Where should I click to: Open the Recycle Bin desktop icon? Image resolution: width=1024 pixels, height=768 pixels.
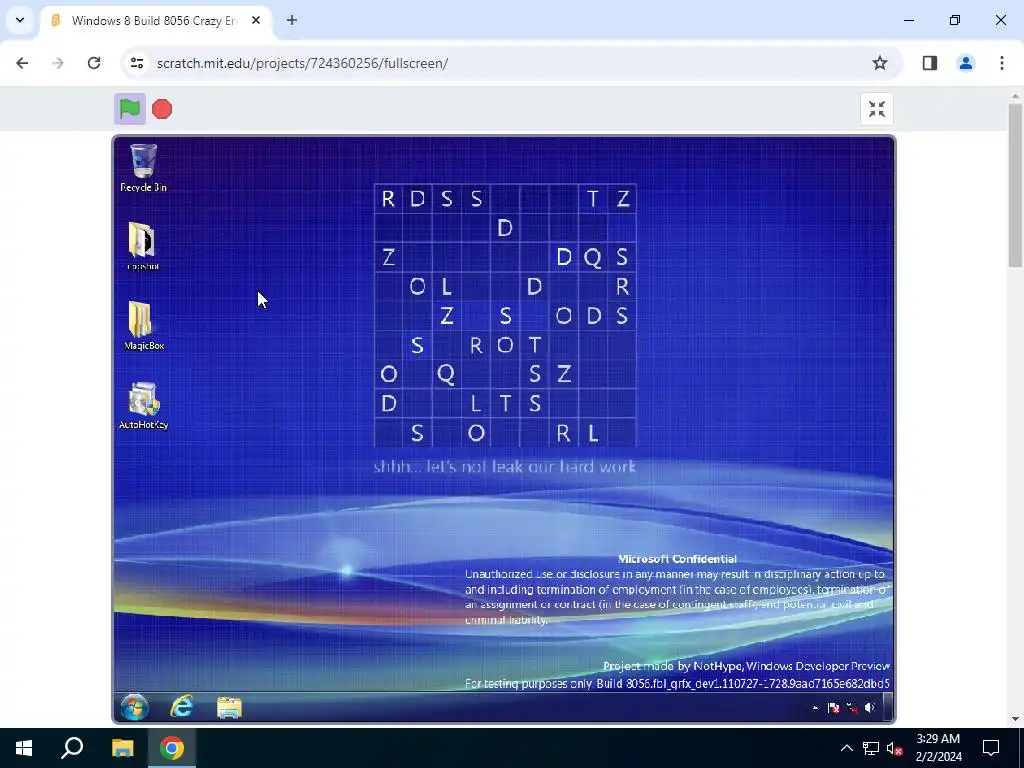(143, 168)
